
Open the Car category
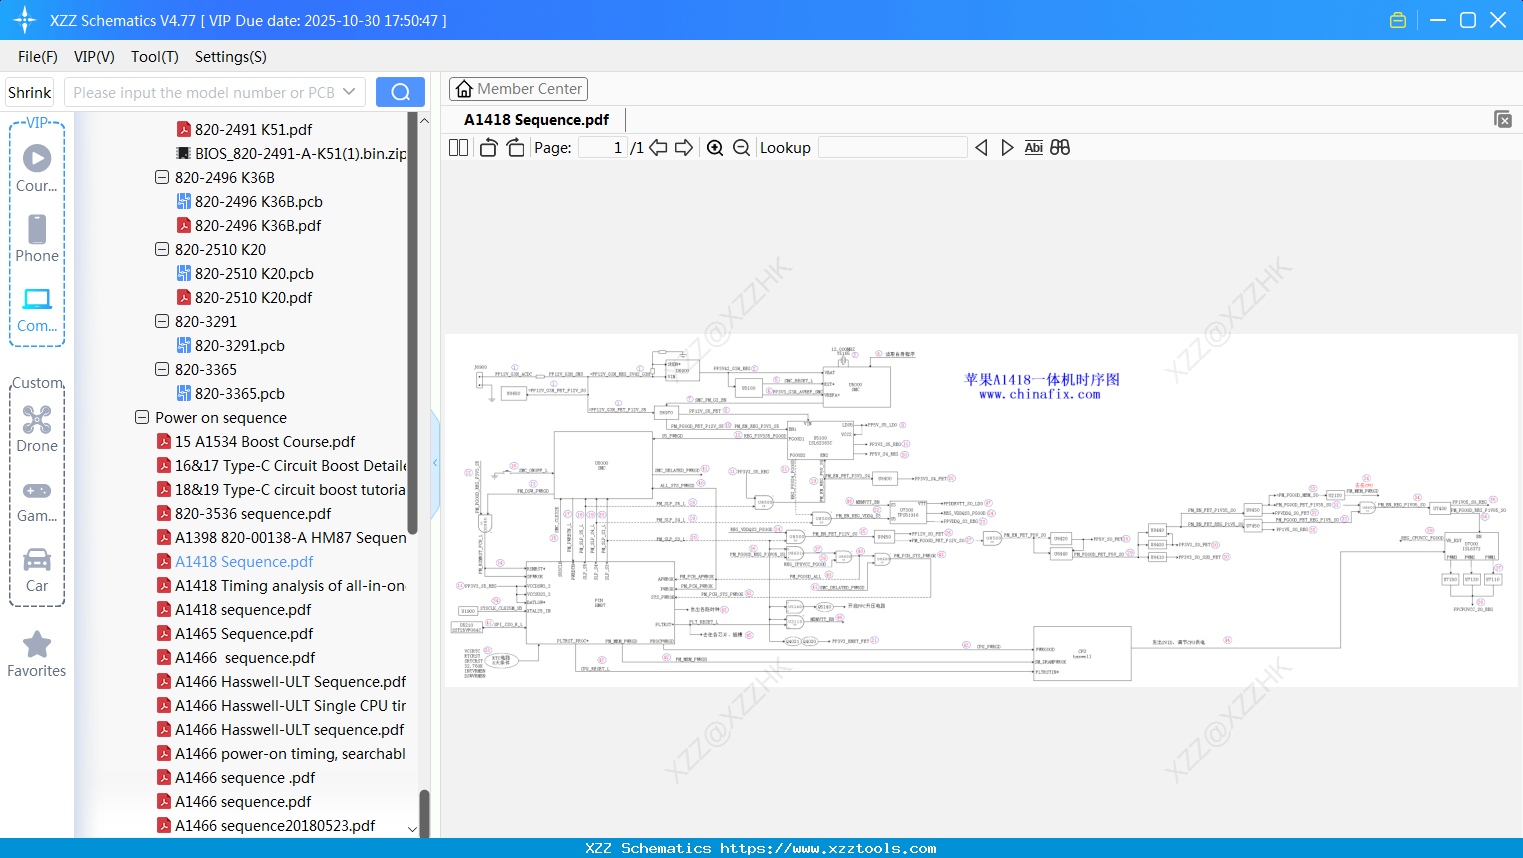click(37, 569)
